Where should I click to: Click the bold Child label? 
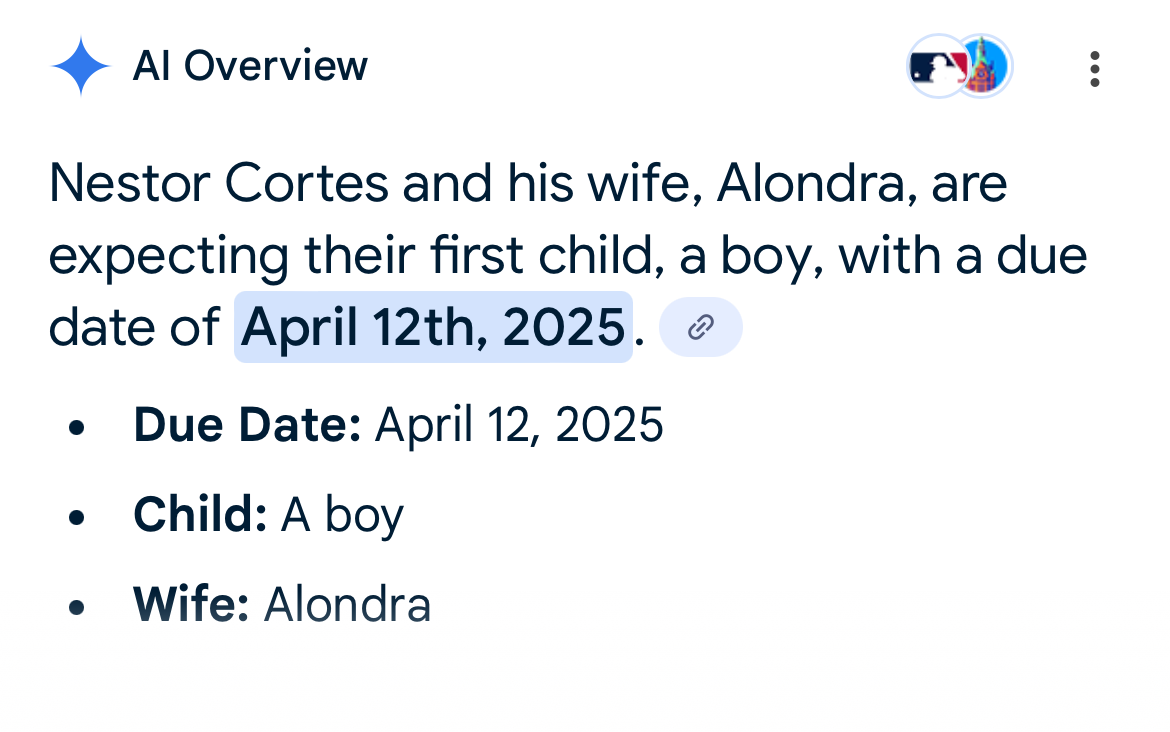200,515
